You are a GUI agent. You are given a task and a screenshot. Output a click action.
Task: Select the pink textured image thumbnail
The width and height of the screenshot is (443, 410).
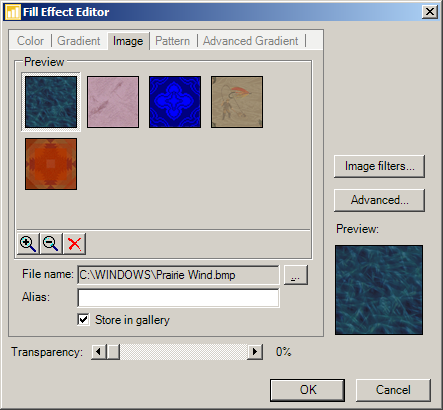pyautogui.click(x=113, y=102)
